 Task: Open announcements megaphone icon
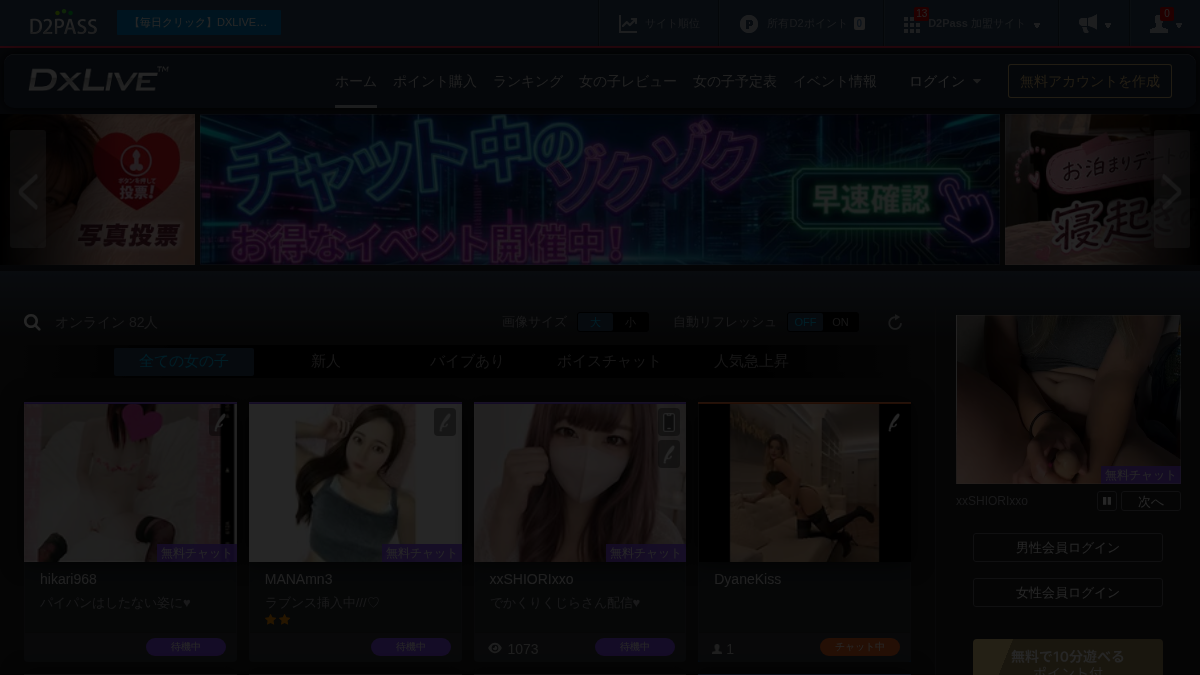1088,23
